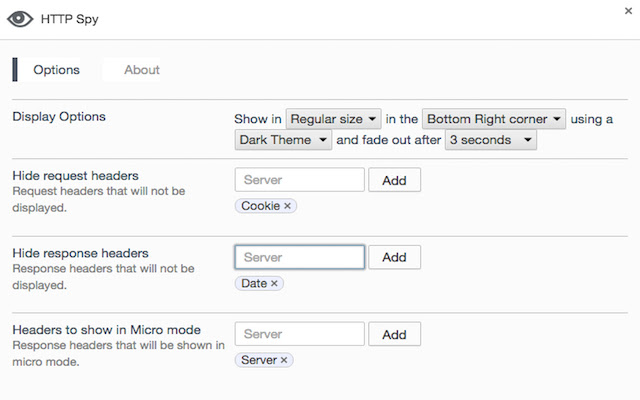Switch to the Options tab

coord(56,70)
